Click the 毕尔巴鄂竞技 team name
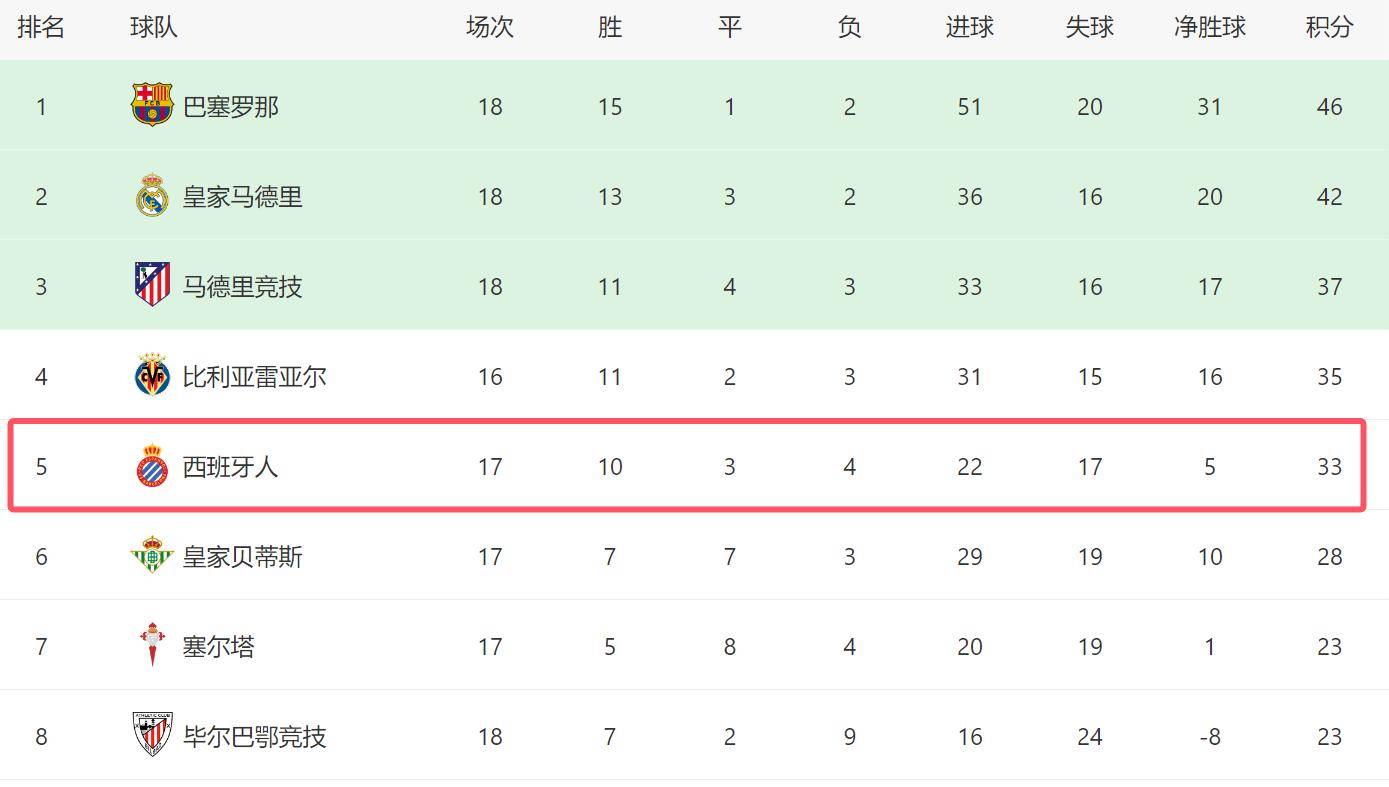Image resolution: width=1389 pixels, height=787 pixels. tap(254, 737)
